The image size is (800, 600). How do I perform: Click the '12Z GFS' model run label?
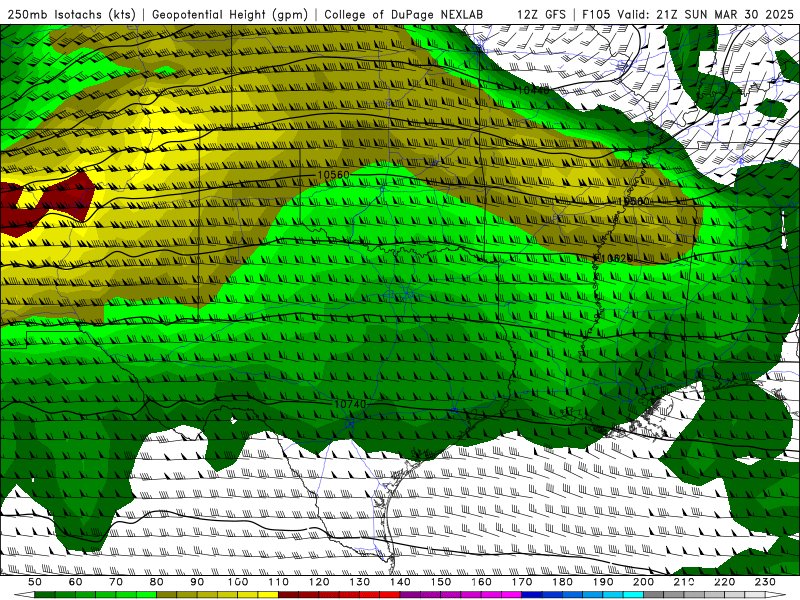[541, 14]
